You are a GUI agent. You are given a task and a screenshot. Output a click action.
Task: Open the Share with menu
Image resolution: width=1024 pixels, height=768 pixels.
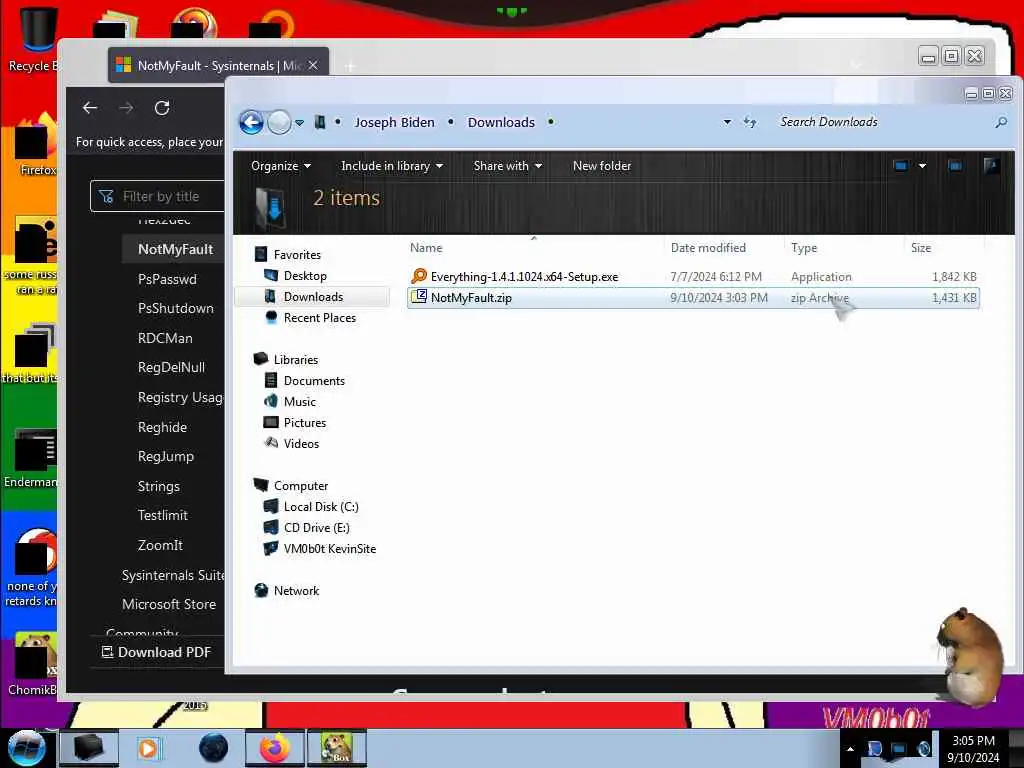coord(507,166)
